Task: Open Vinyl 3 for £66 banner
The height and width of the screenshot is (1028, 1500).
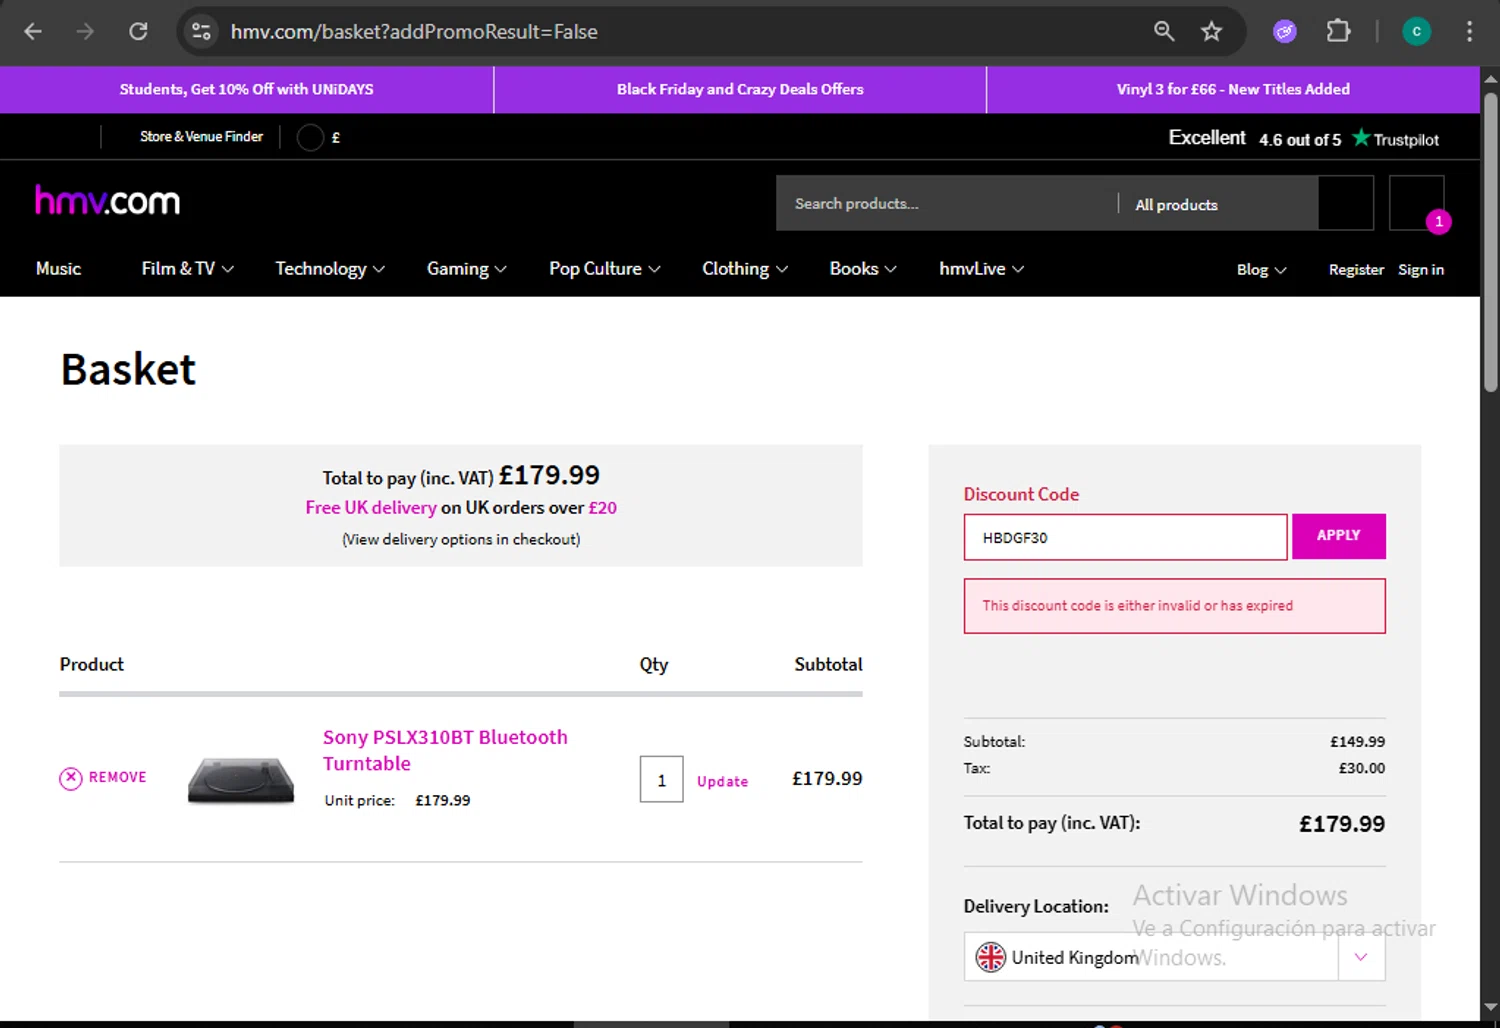Action: (1233, 89)
